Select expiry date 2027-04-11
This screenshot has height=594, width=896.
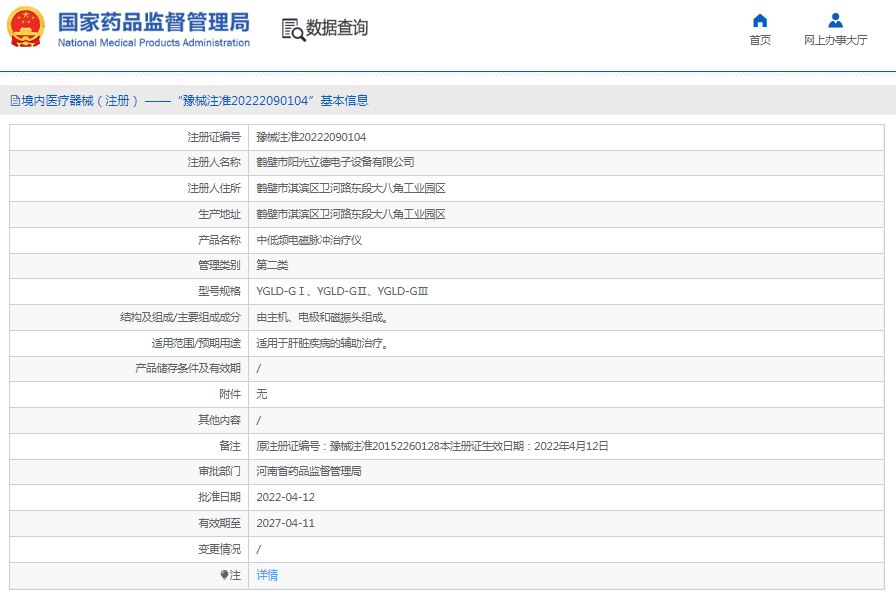(286, 523)
